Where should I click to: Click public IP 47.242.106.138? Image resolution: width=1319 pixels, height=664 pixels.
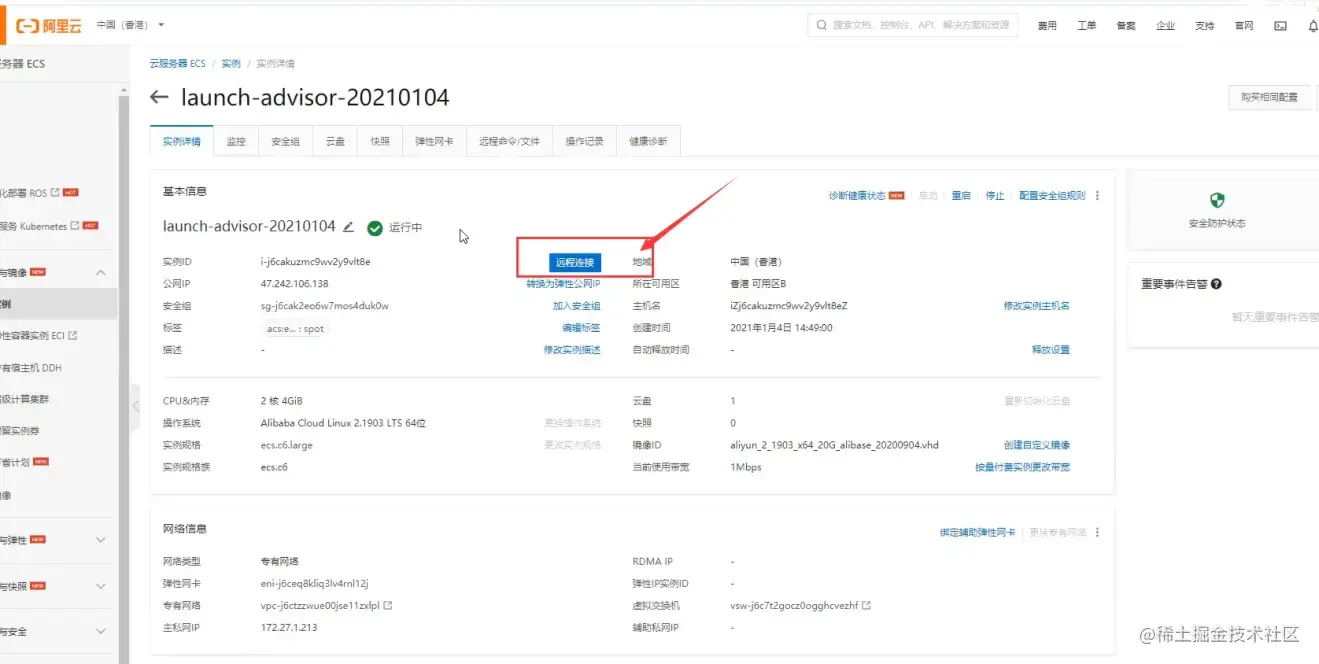(x=295, y=284)
